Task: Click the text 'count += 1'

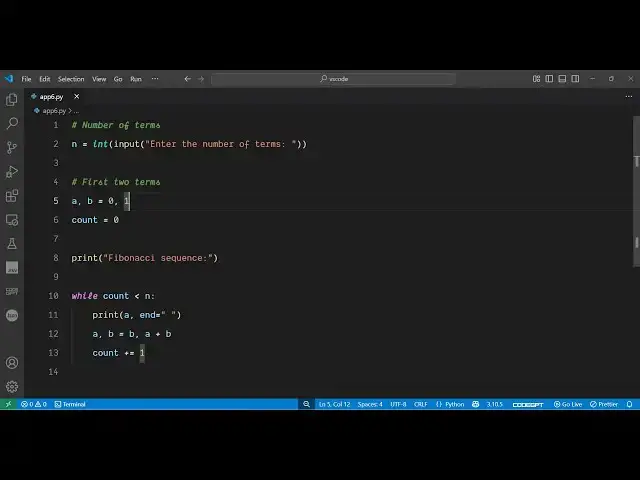Action: [118, 353]
